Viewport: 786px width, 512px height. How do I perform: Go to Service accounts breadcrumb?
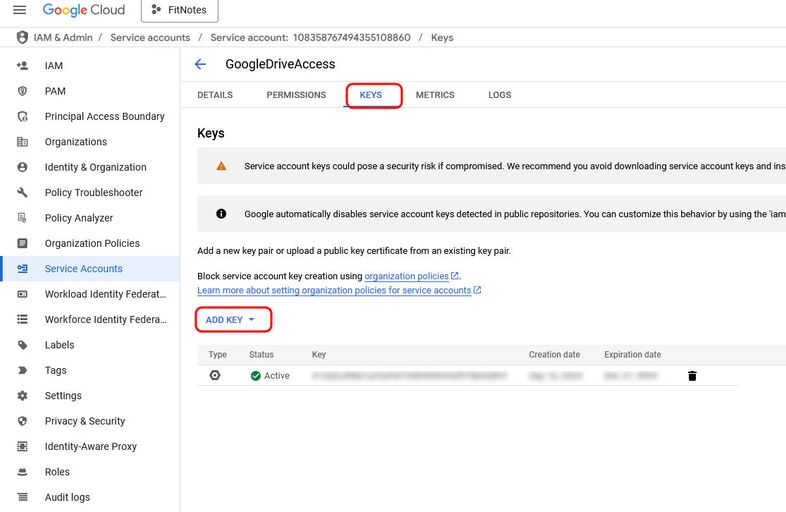pos(150,38)
